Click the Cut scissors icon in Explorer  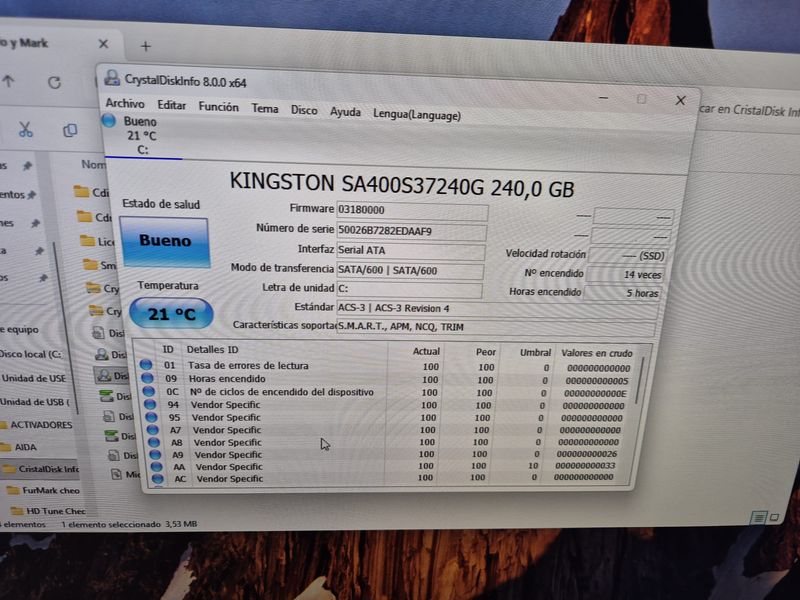tap(26, 130)
